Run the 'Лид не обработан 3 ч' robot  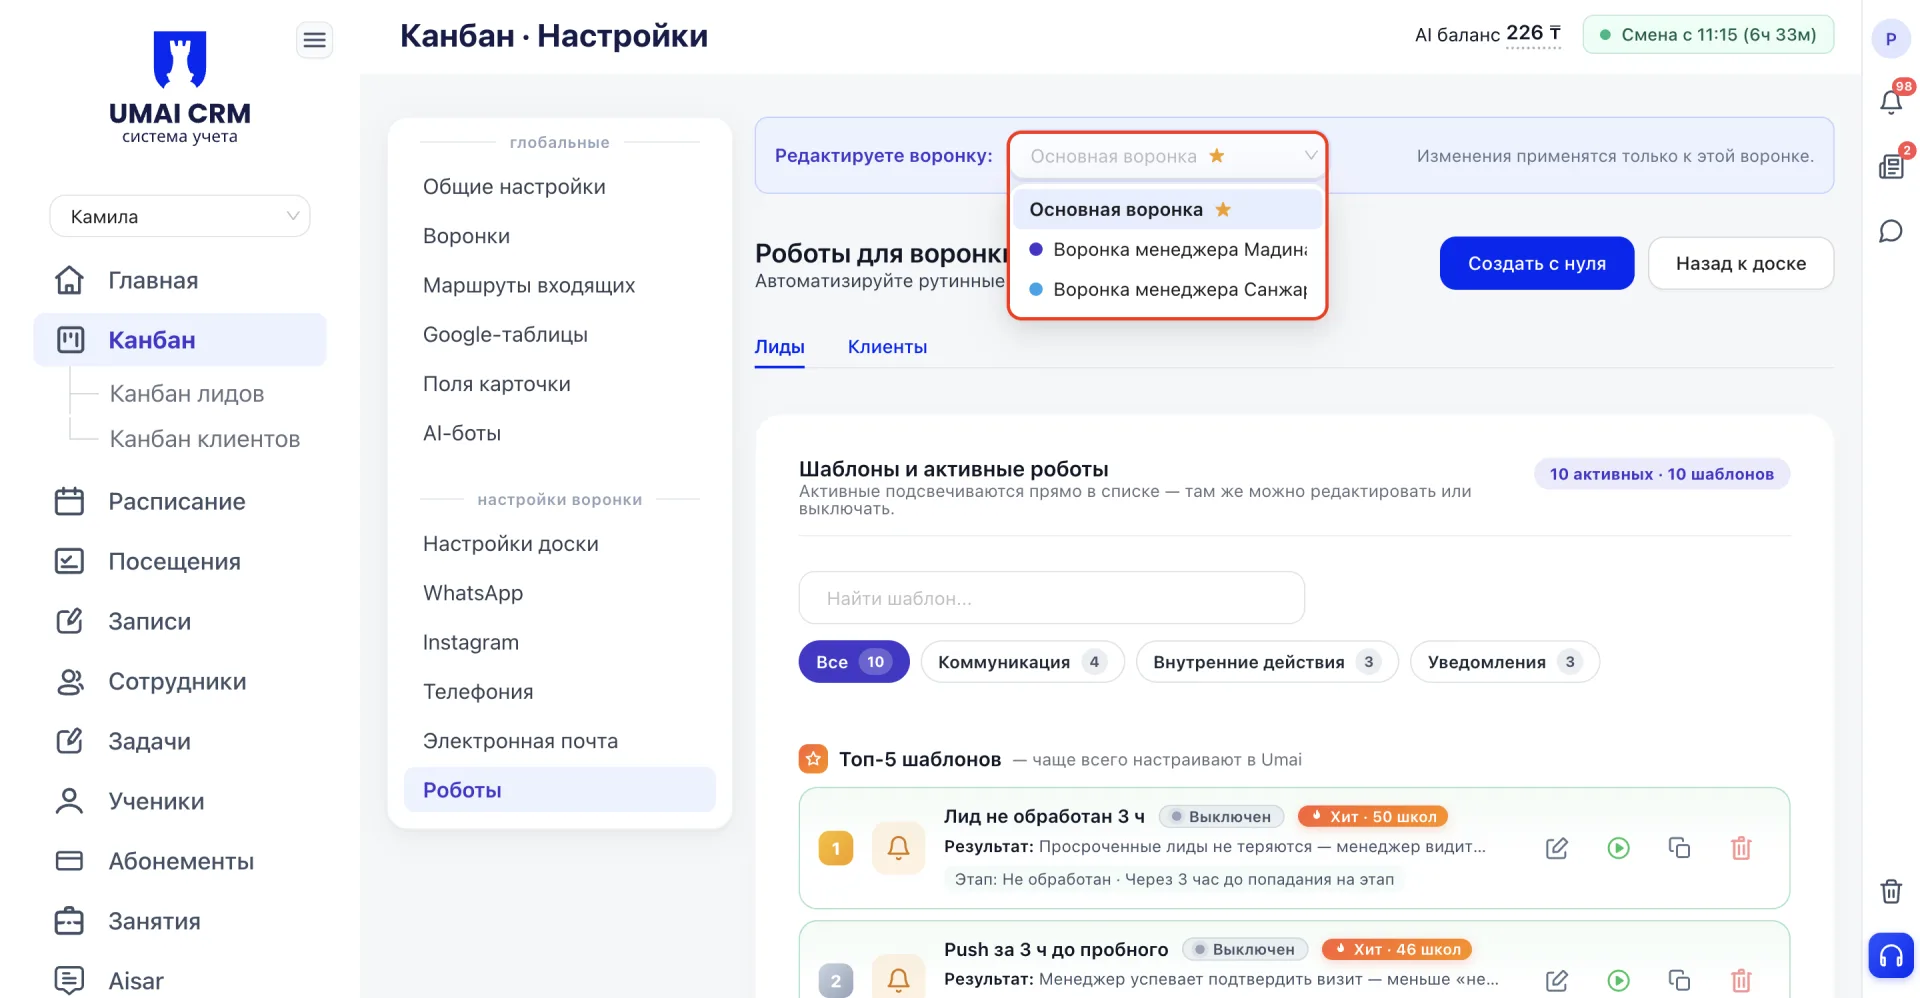click(x=1618, y=848)
